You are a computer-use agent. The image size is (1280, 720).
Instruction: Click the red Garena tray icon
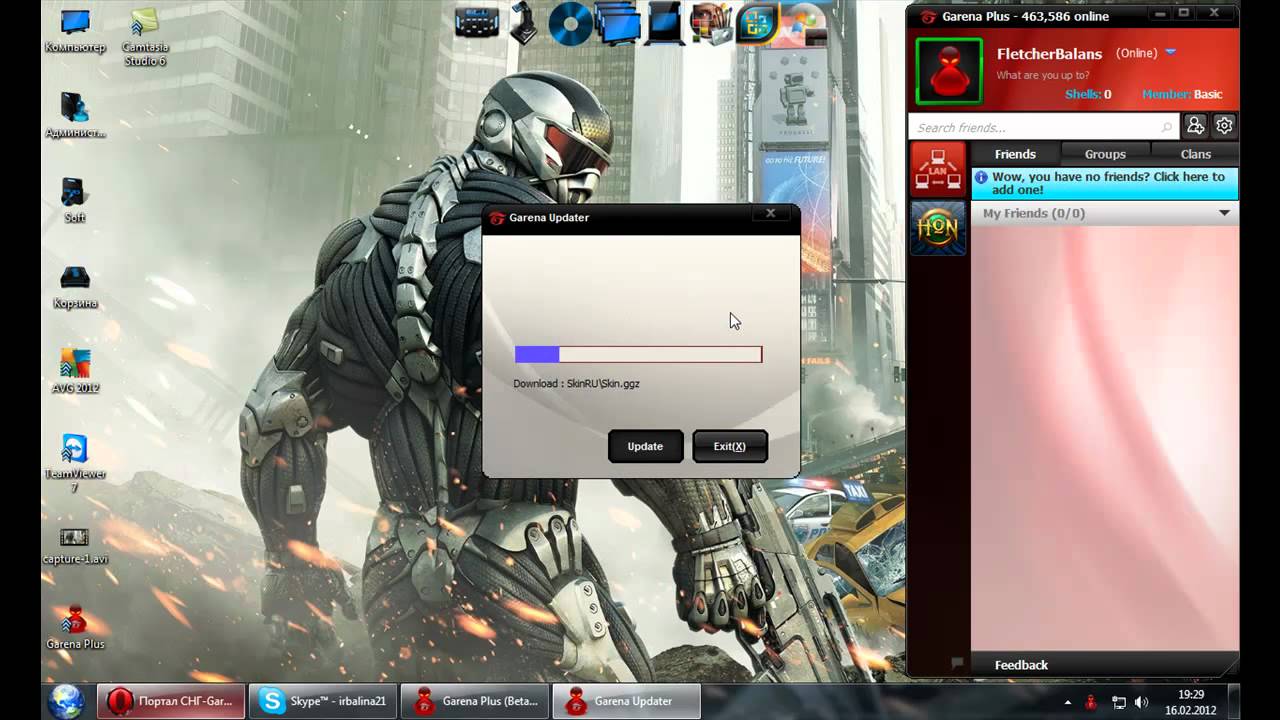1091,702
